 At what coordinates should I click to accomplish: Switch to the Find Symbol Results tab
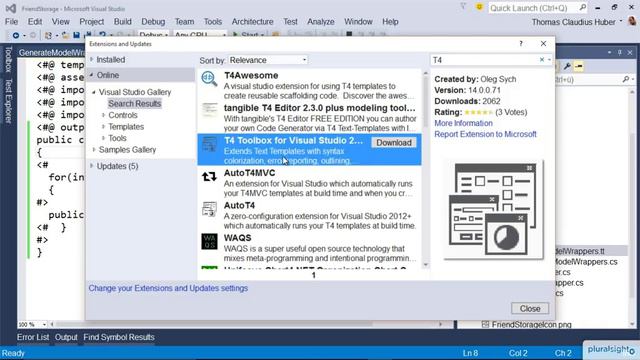coord(119,337)
